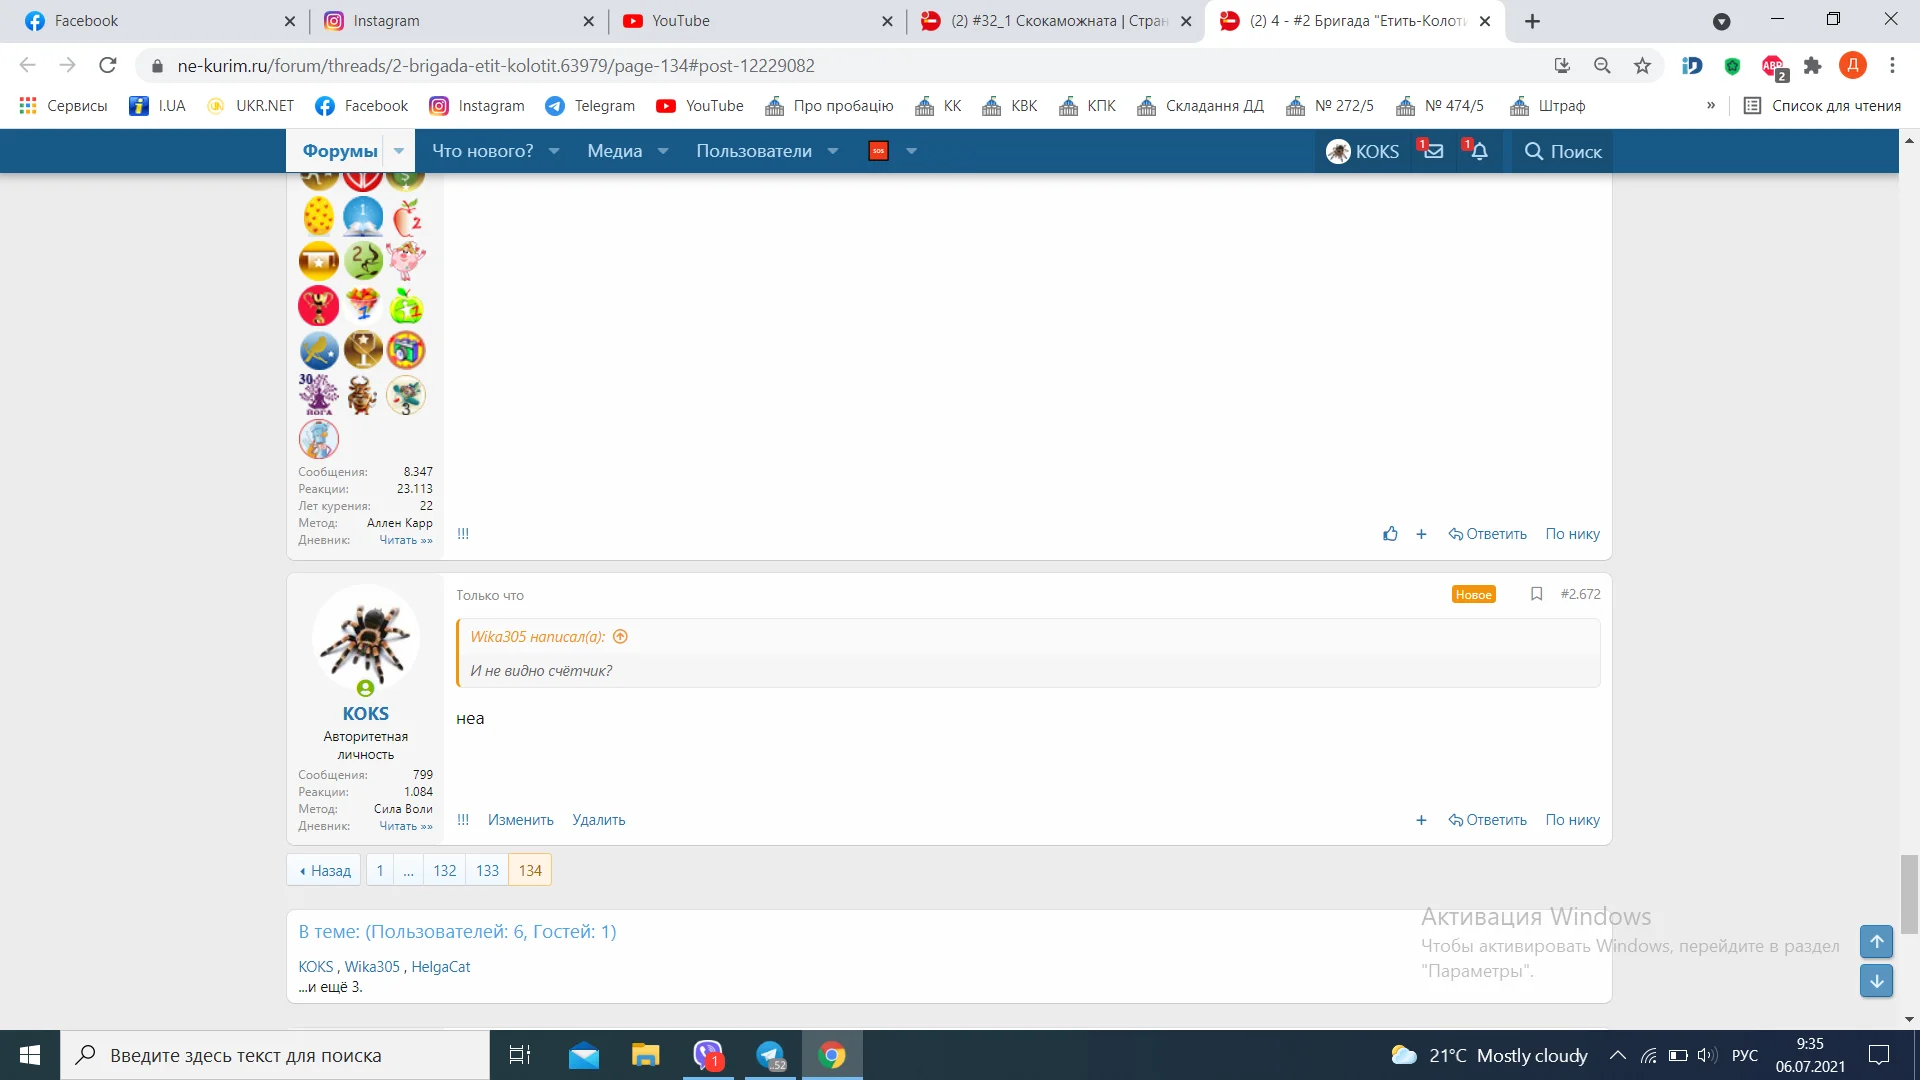1920x1080 pixels.
Task: Click the browser vertical scrollbar thumb
Action: pyautogui.click(x=1909, y=893)
